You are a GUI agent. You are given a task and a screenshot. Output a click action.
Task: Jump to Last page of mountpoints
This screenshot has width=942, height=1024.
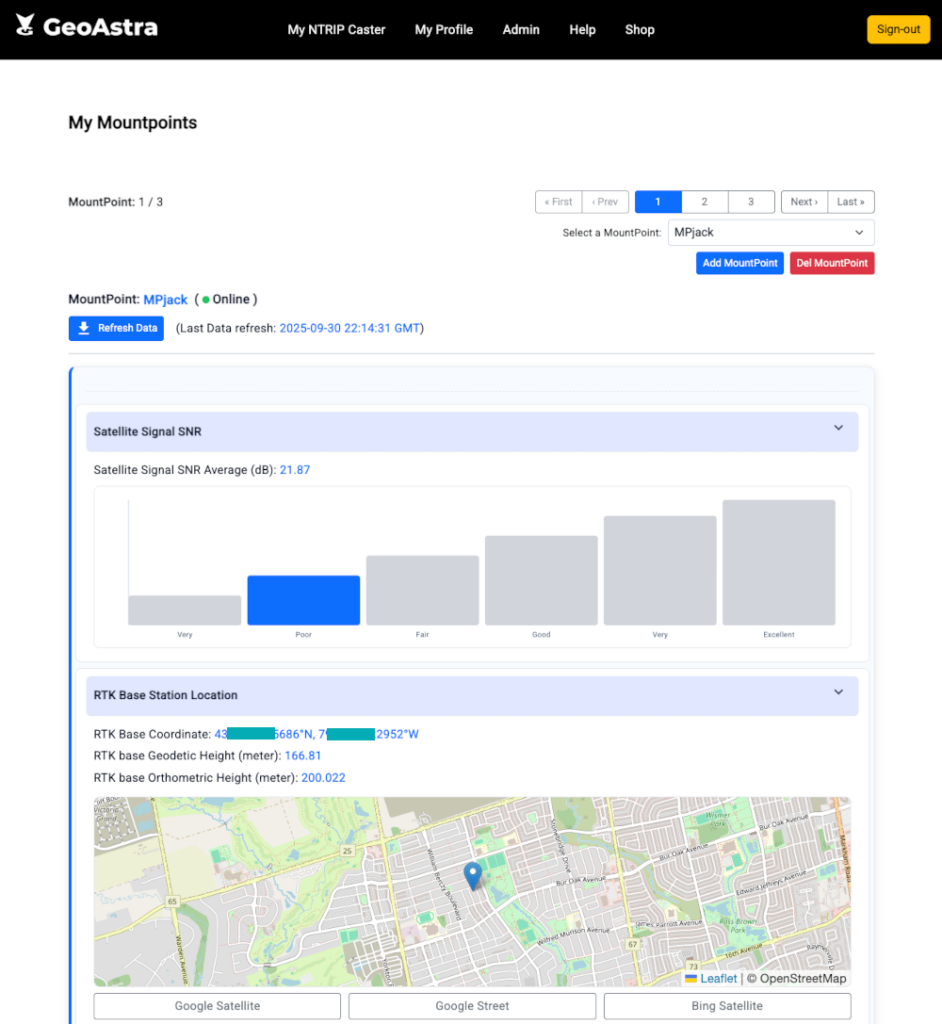tap(851, 202)
